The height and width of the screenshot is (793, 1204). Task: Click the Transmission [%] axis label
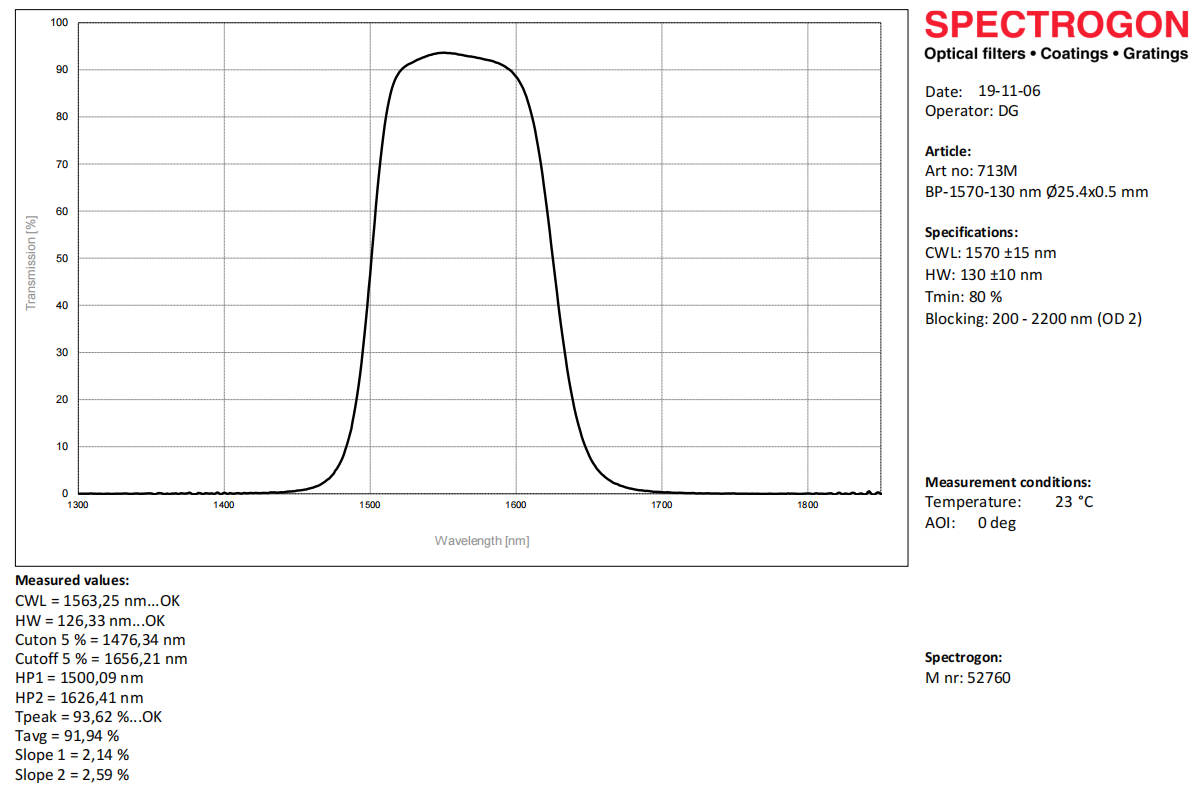(x=31, y=262)
